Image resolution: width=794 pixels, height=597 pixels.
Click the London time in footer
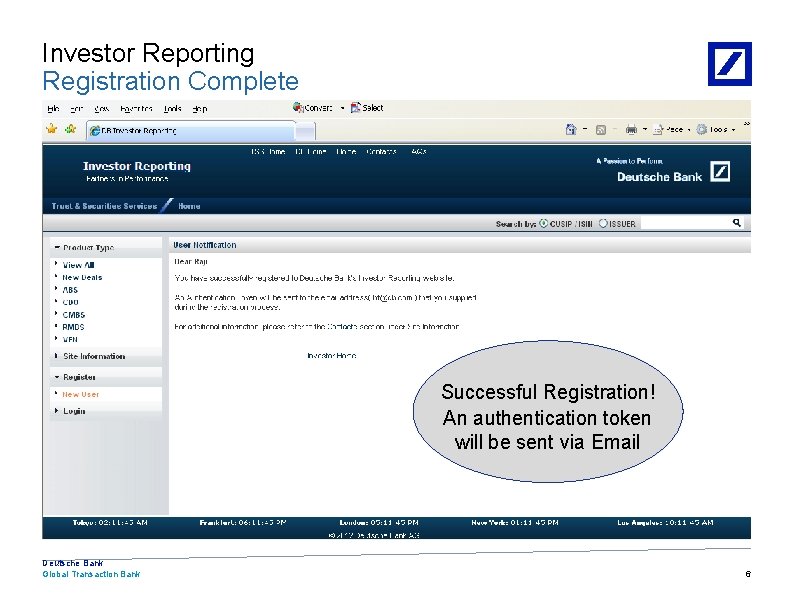click(379, 523)
